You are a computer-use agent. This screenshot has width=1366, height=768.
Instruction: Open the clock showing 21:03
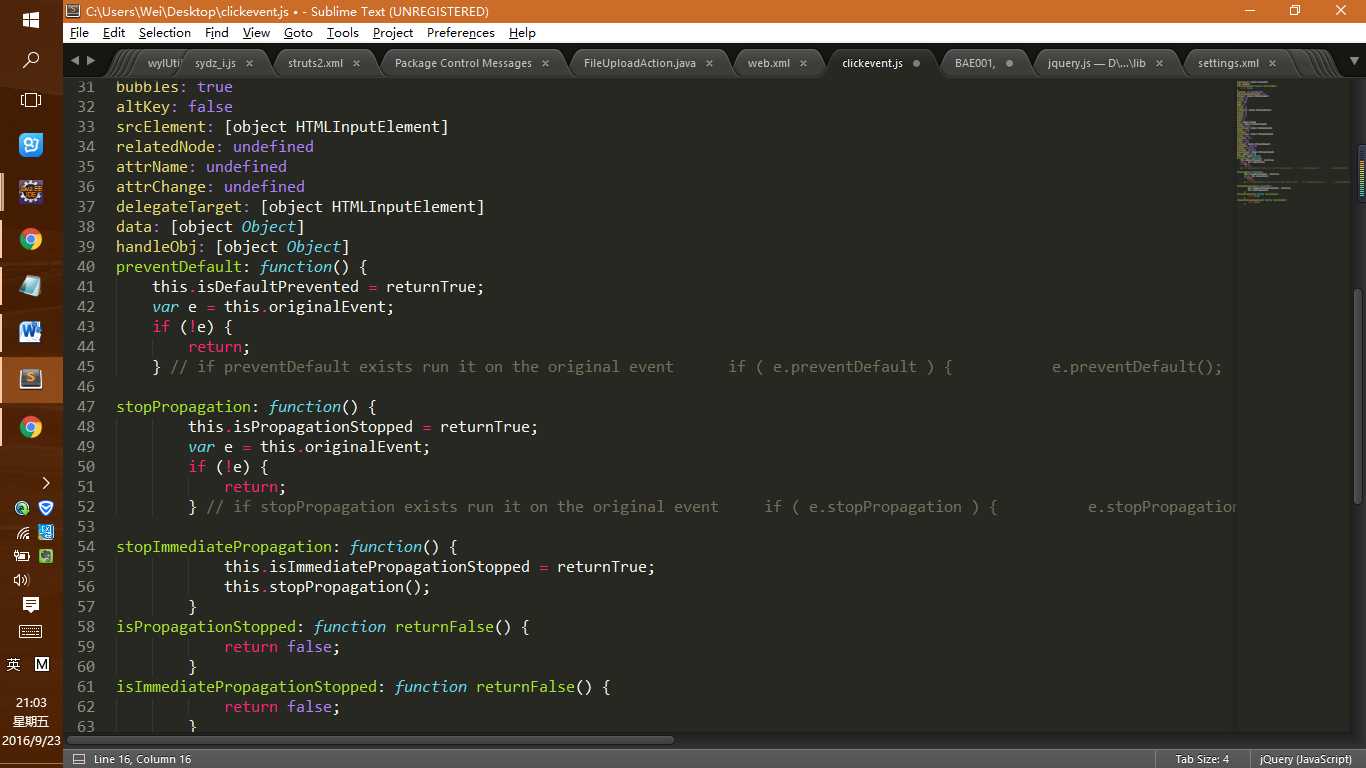[x=31, y=703]
